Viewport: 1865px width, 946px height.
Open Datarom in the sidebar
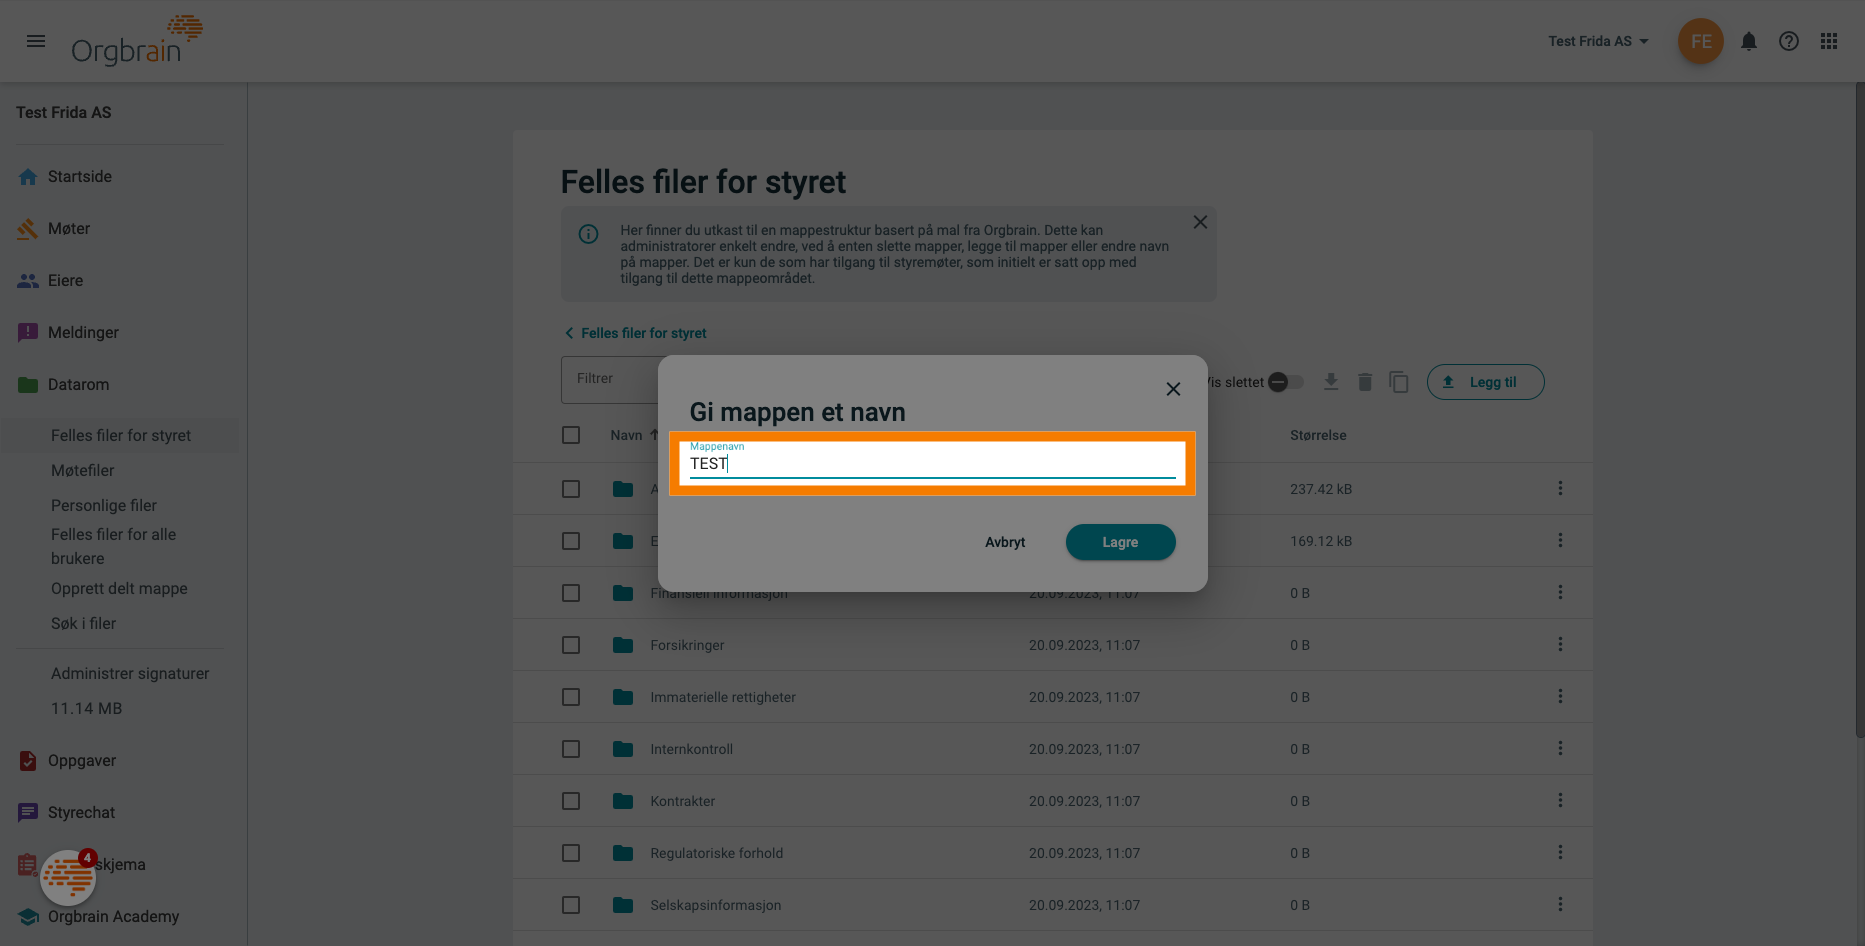pos(78,384)
